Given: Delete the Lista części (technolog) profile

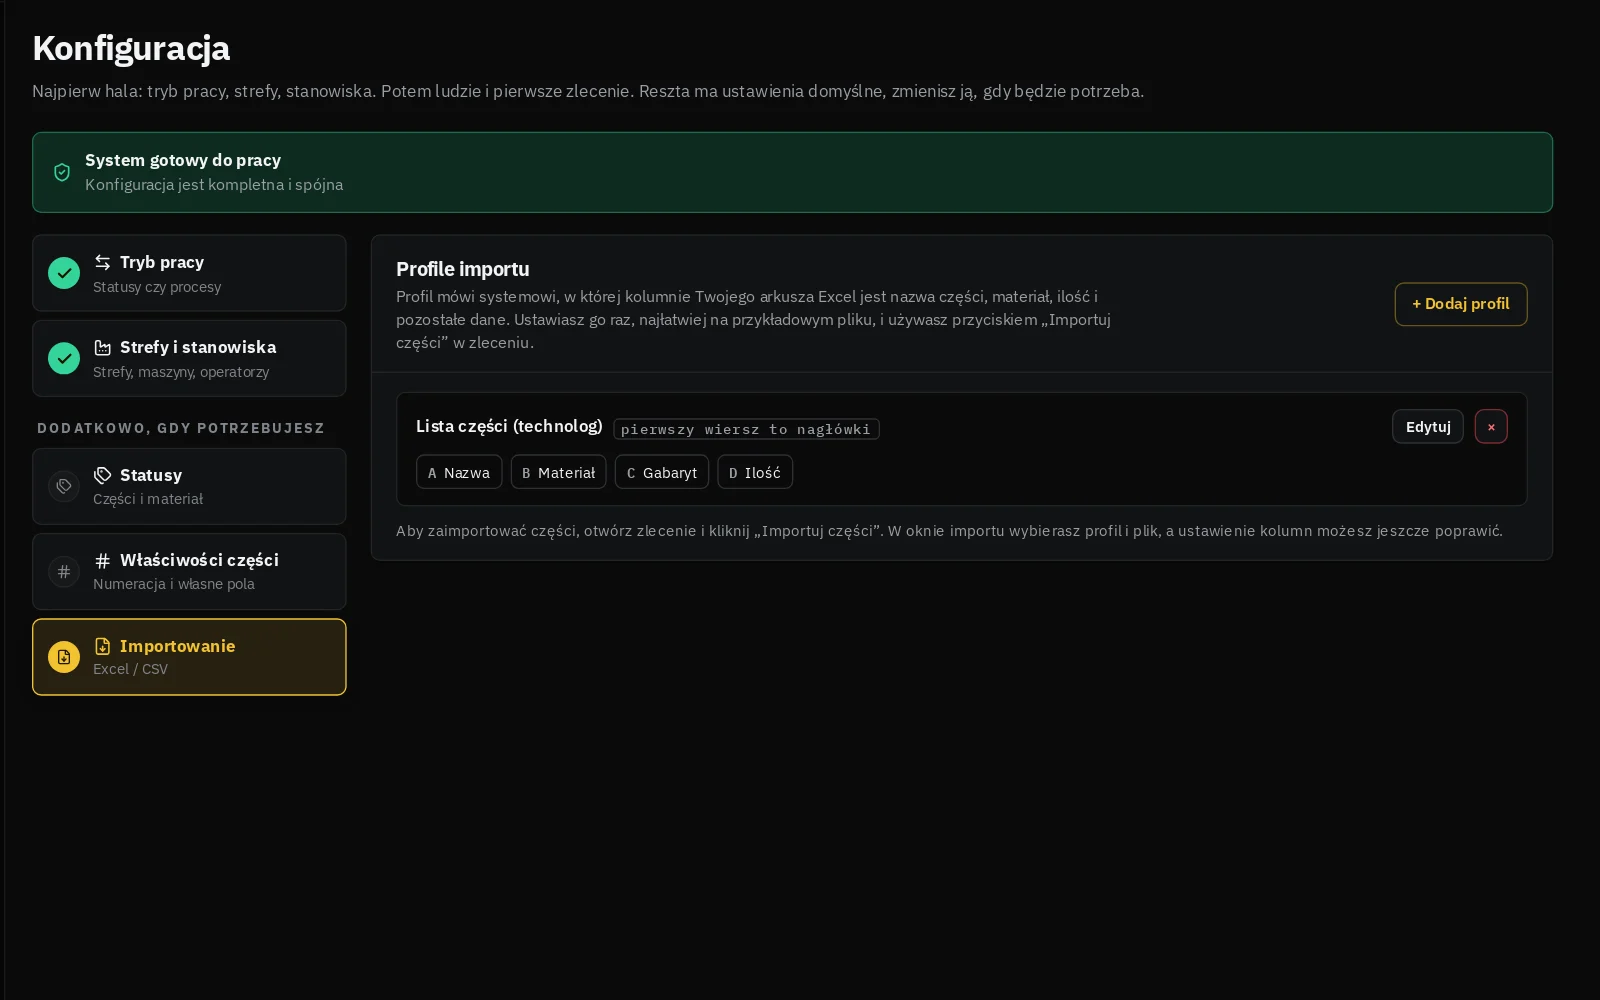Looking at the screenshot, I should 1491,427.
